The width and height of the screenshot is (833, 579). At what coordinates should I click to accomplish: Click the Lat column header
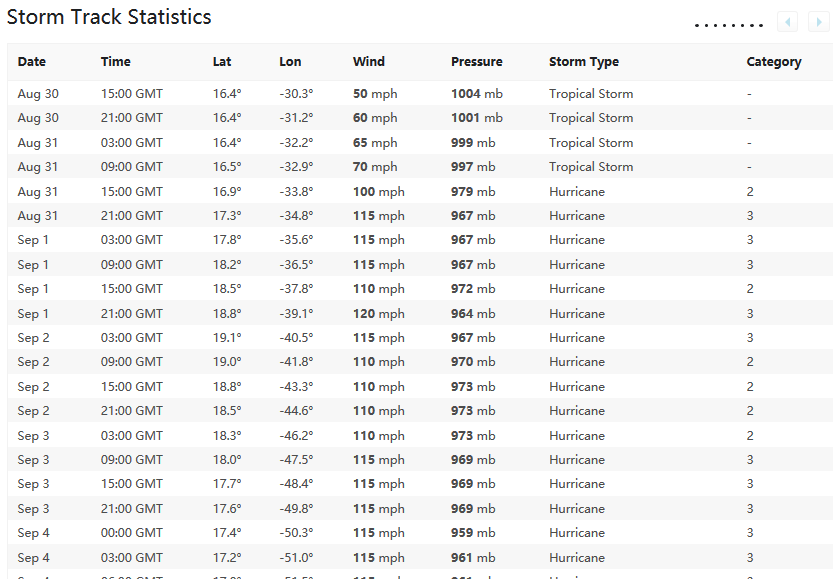tap(222, 62)
